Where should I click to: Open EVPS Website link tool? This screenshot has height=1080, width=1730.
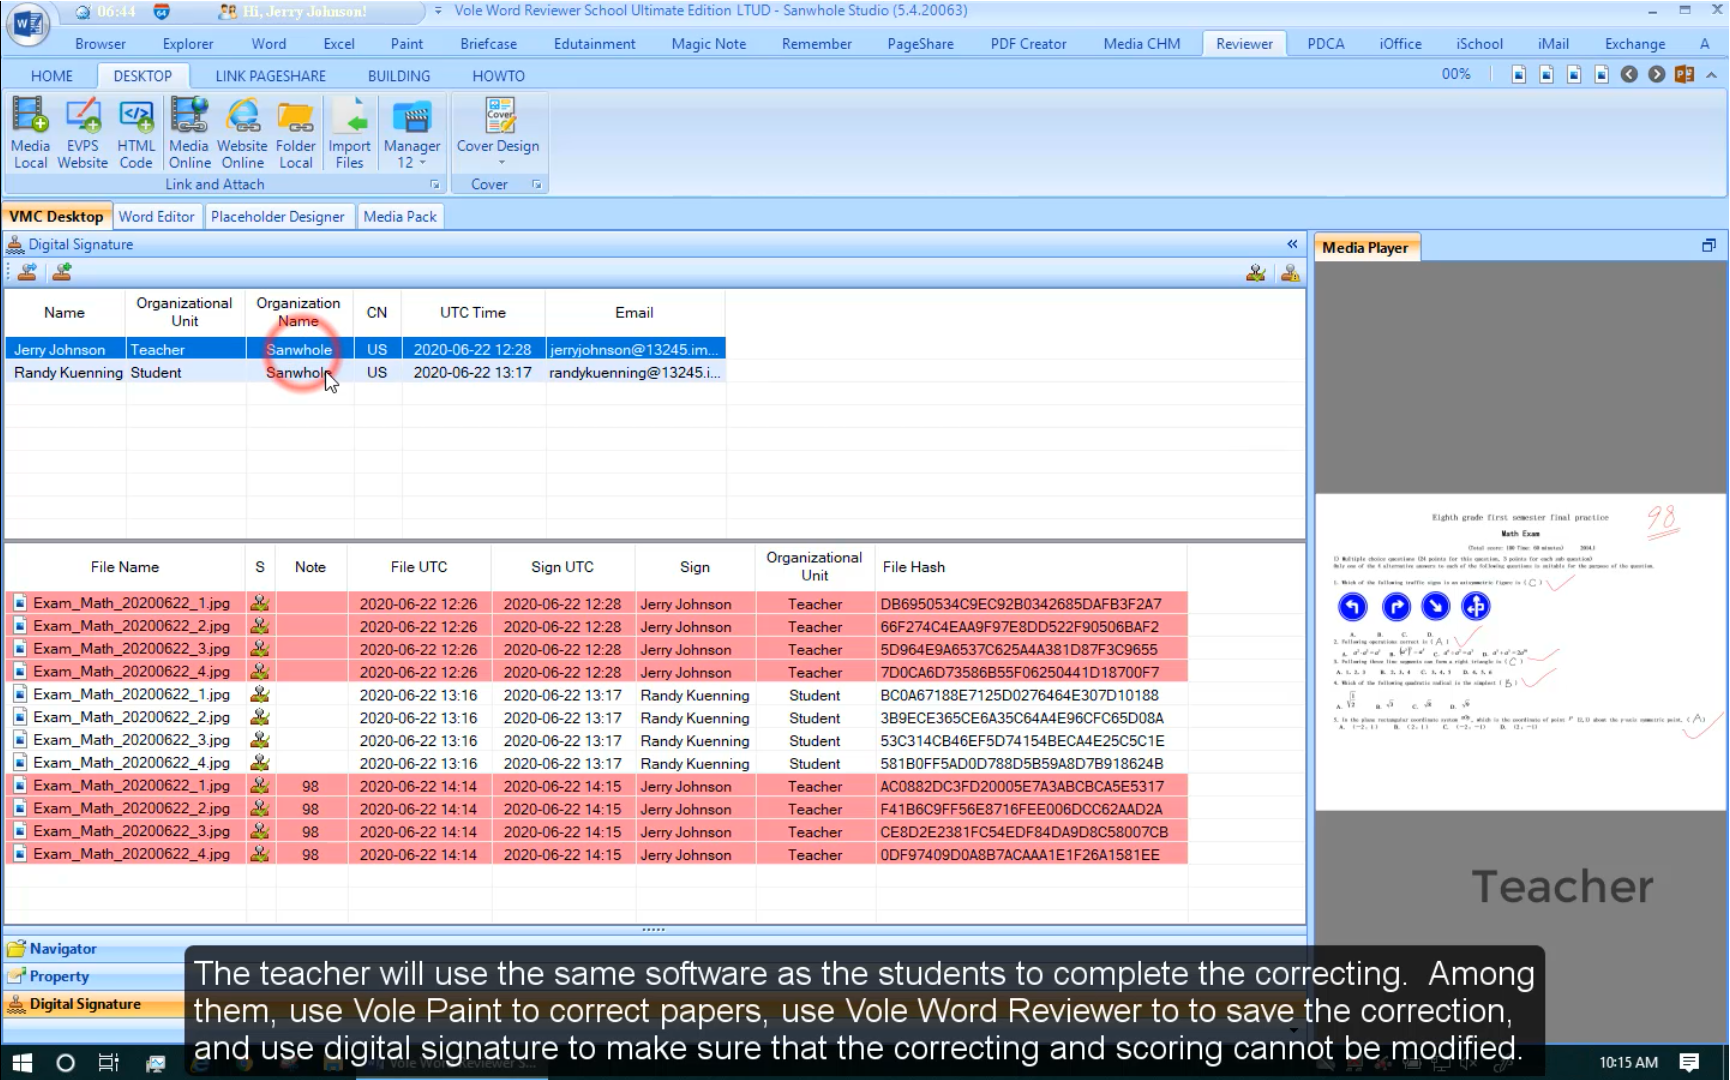pos(82,134)
